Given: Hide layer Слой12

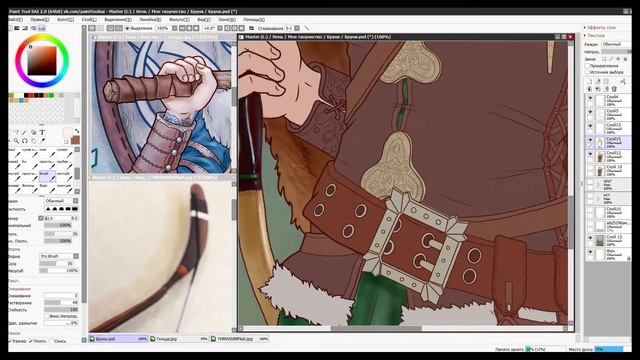Looking at the screenshot, I should pos(590,154).
